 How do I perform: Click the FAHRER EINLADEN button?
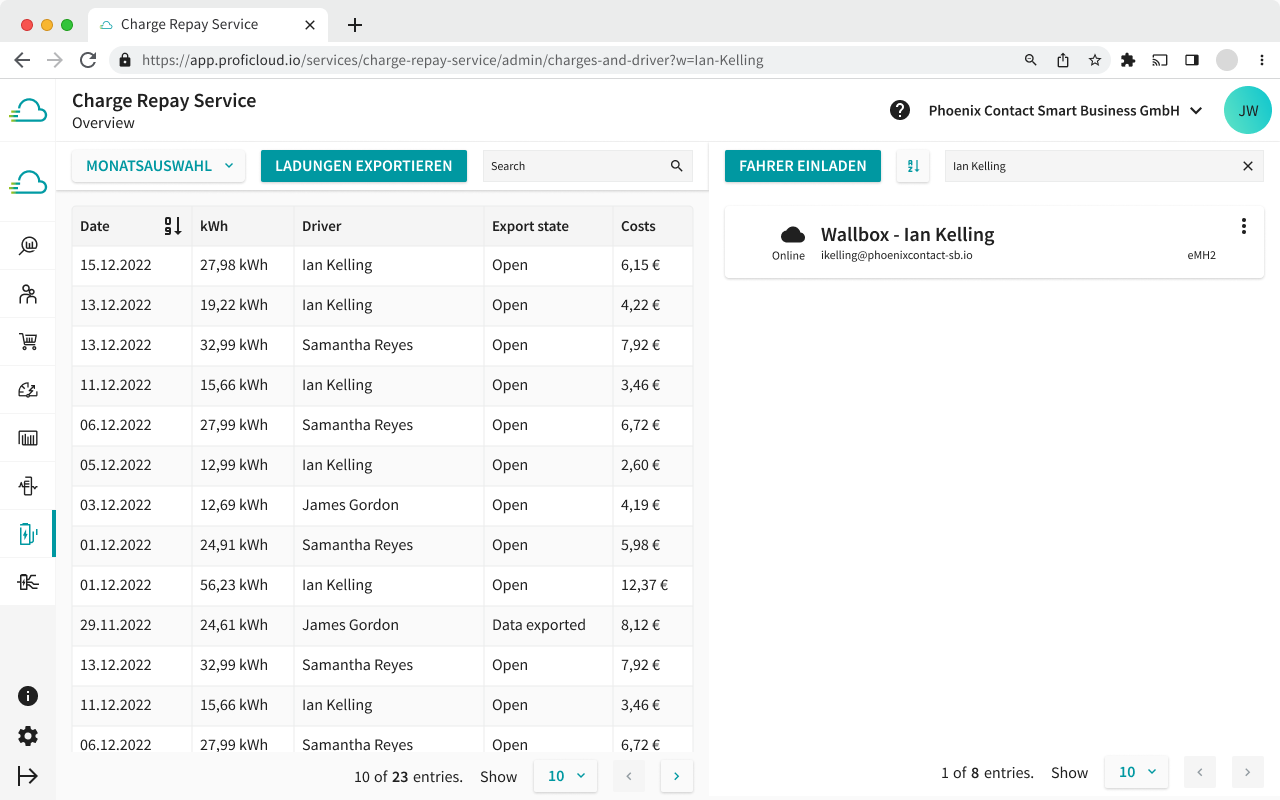click(x=802, y=166)
